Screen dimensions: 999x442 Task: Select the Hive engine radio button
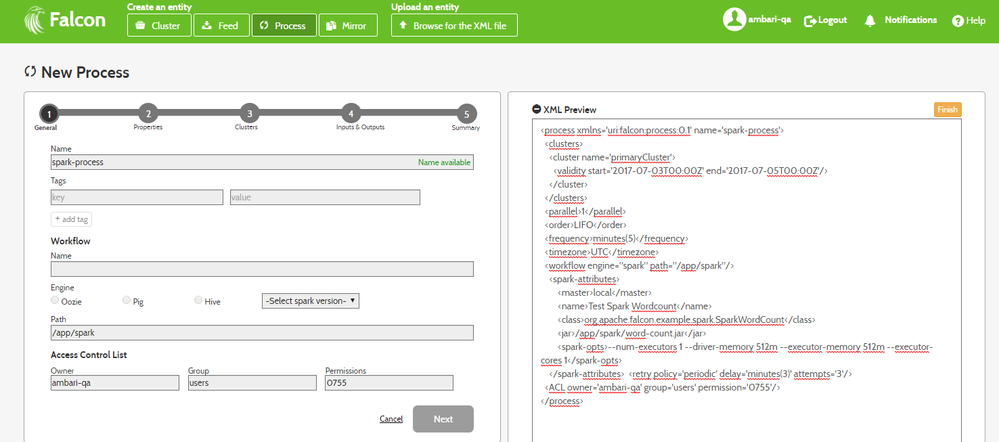pyautogui.click(x=198, y=300)
